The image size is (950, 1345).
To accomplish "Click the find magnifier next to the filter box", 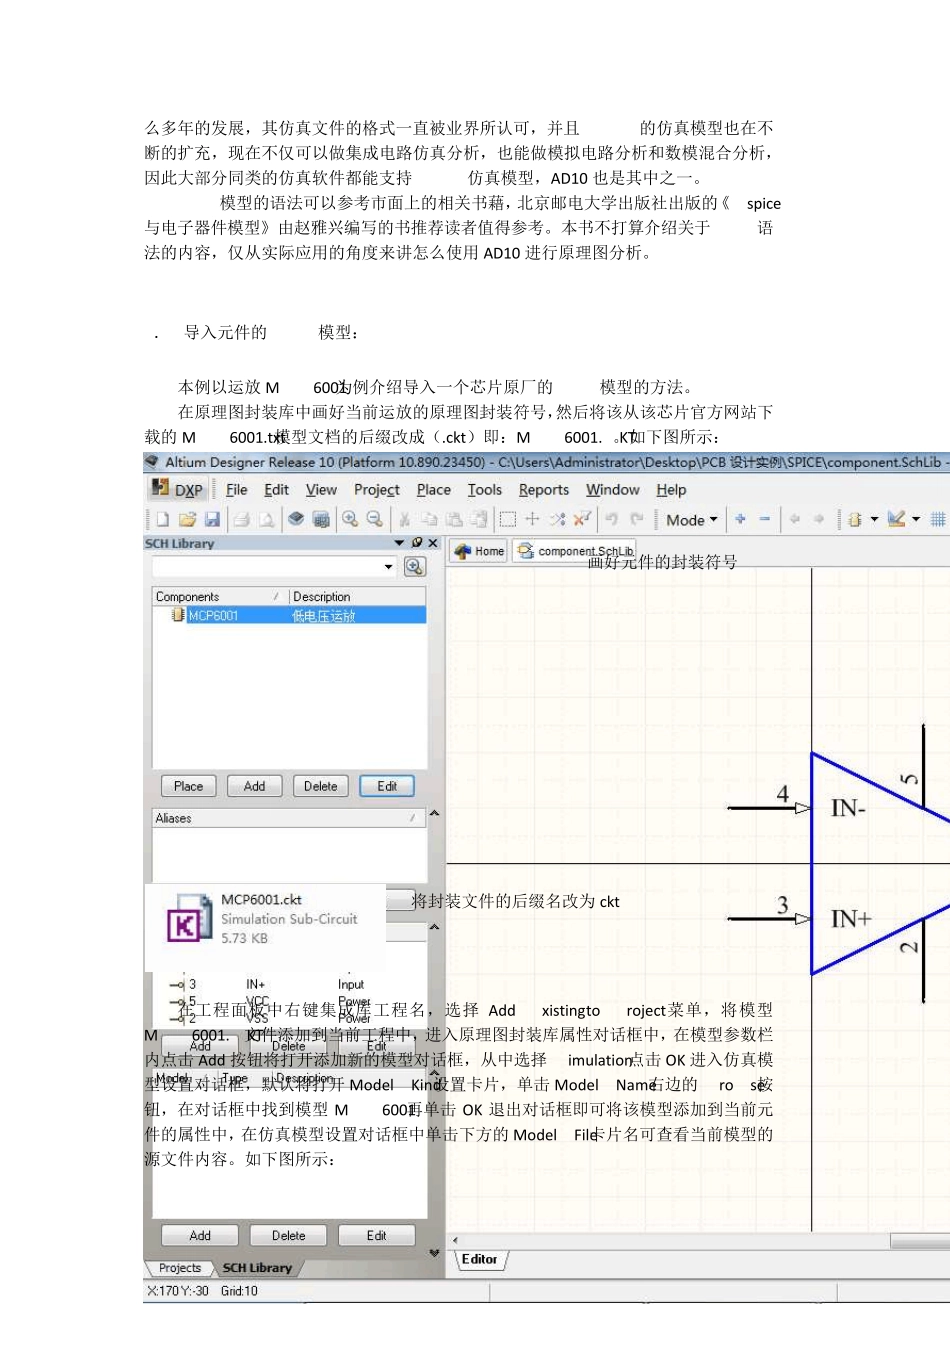I will [x=414, y=567].
